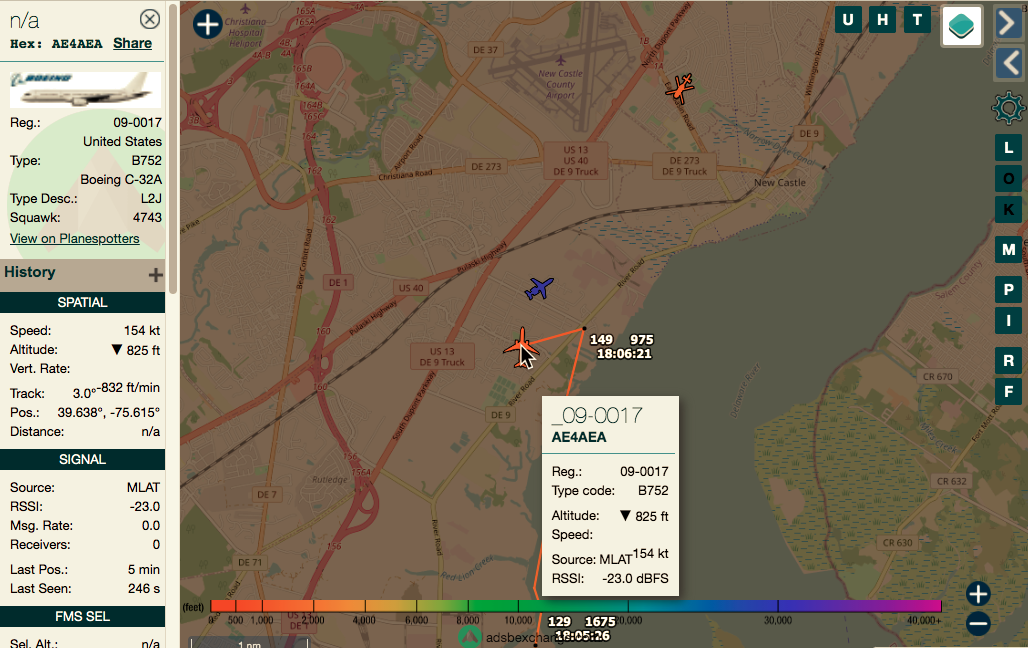Click the Squawk value 4743
This screenshot has width=1028, height=648.
pos(147,218)
